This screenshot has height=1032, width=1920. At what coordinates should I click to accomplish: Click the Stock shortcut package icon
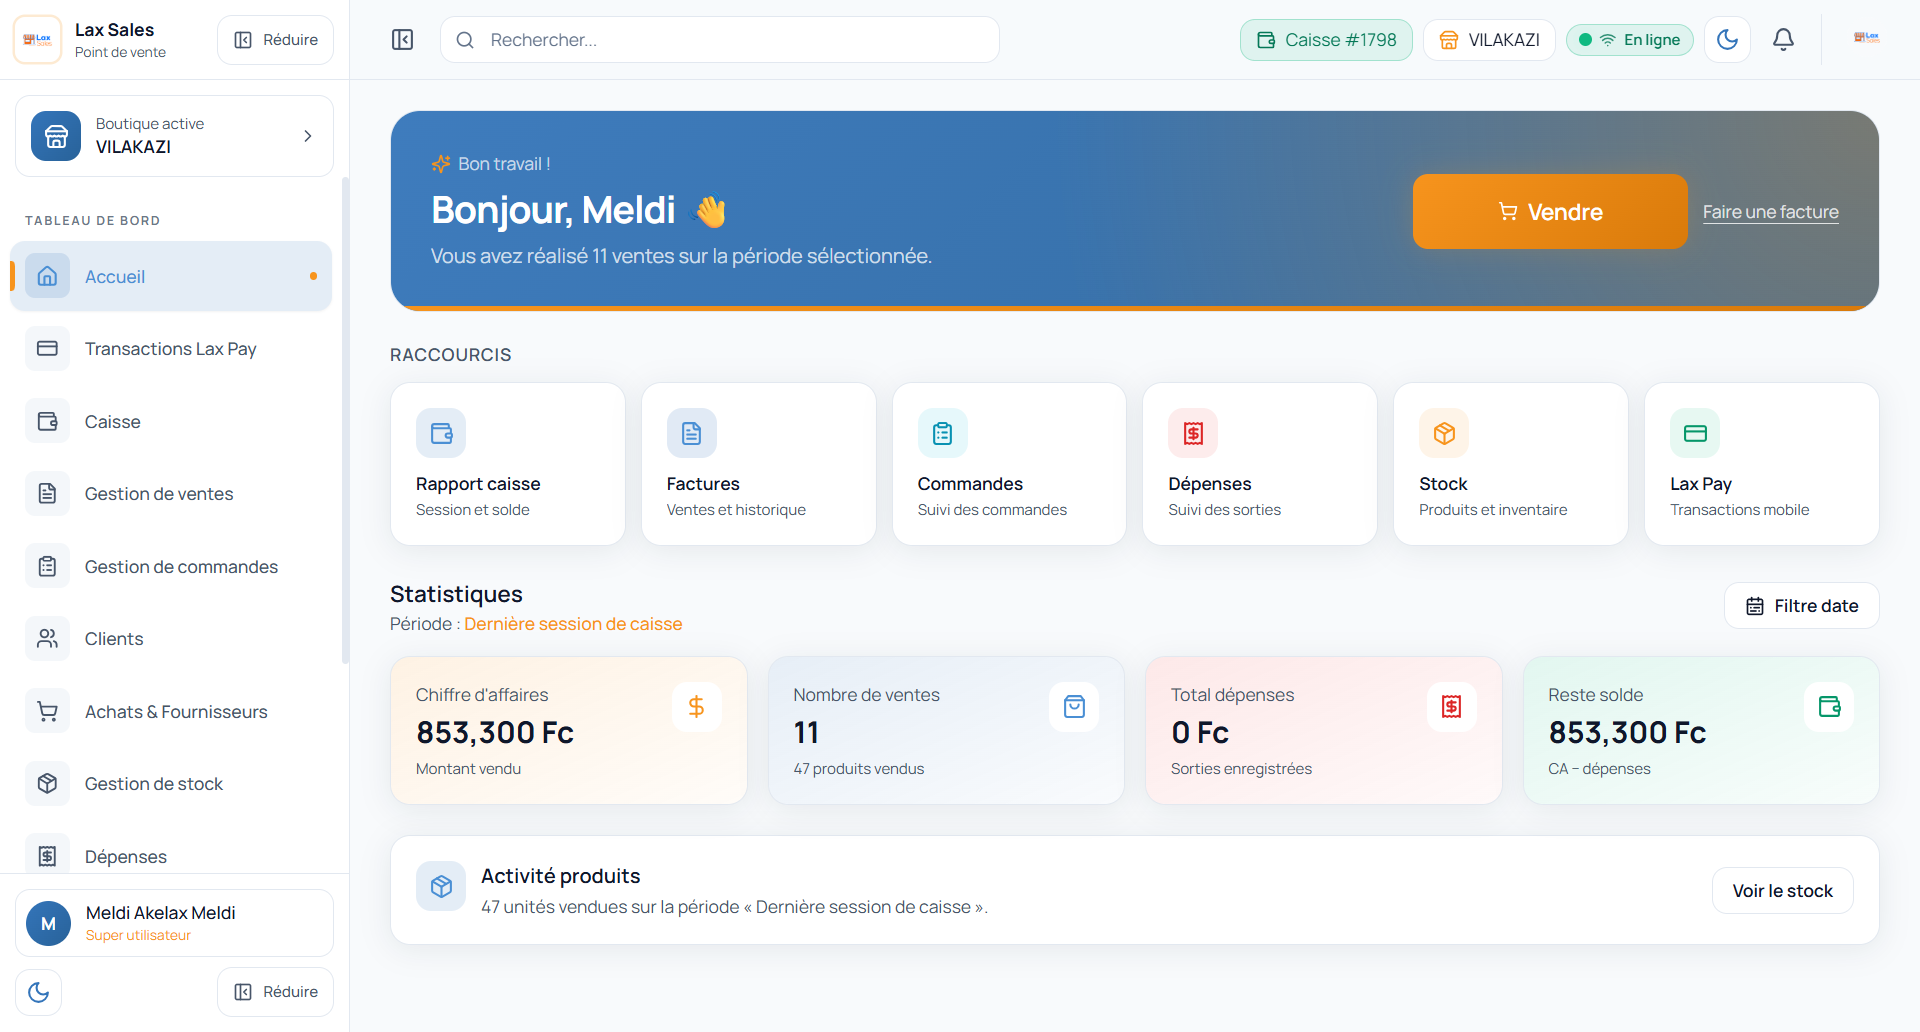click(x=1444, y=433)
